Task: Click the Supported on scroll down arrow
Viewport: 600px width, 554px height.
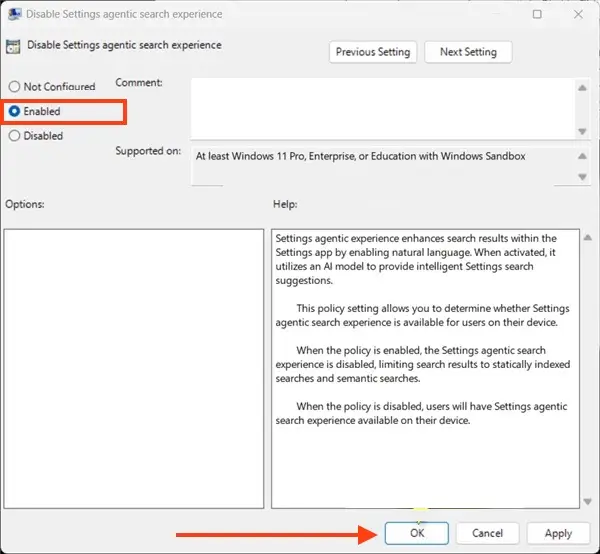Action: [x=582, y=177]
